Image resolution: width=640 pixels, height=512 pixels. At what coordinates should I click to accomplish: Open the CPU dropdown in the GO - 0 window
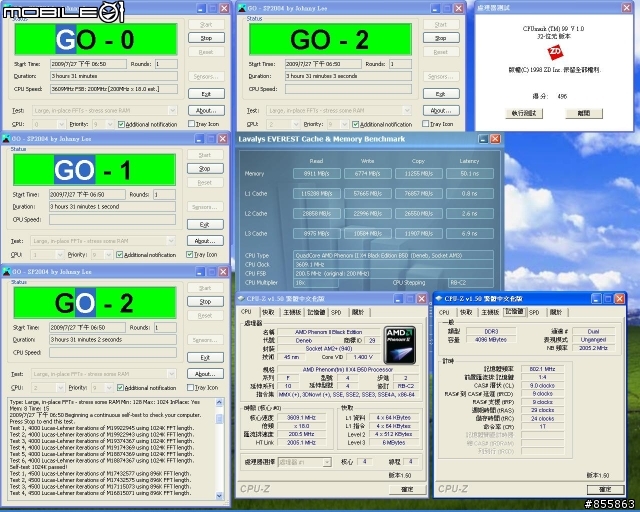click(x=61, y=124)
